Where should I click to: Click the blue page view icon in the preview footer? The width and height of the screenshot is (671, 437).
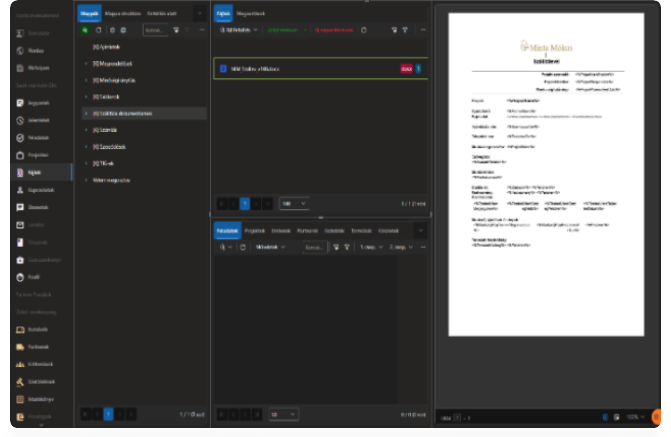(605, 417)
